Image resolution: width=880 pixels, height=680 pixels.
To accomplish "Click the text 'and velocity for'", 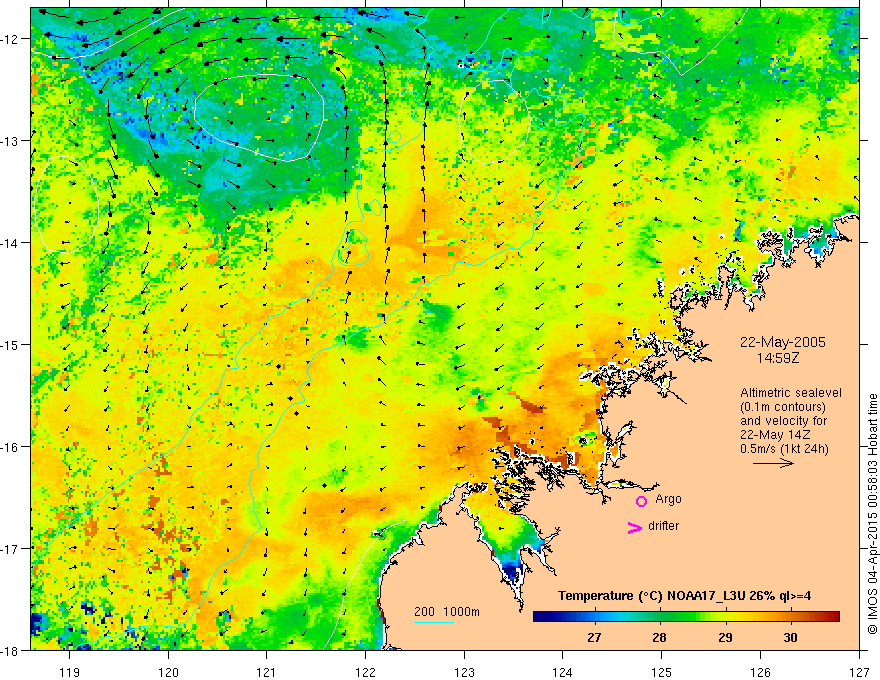I will tap(783, 421).
